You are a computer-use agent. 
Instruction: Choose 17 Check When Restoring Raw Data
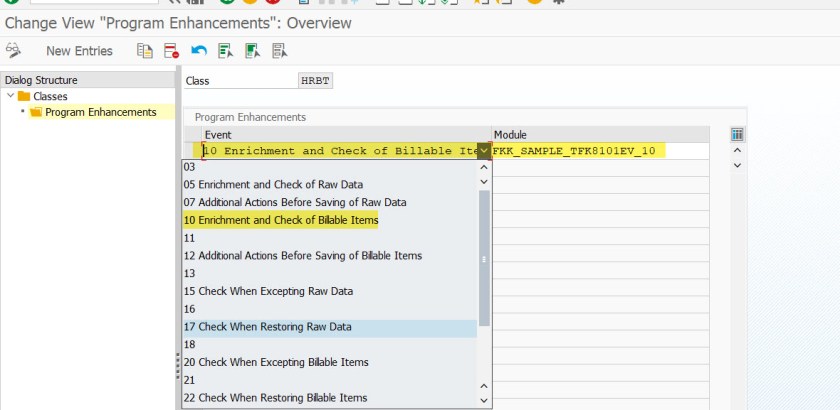pyautogui.click(x=329, y=327)
